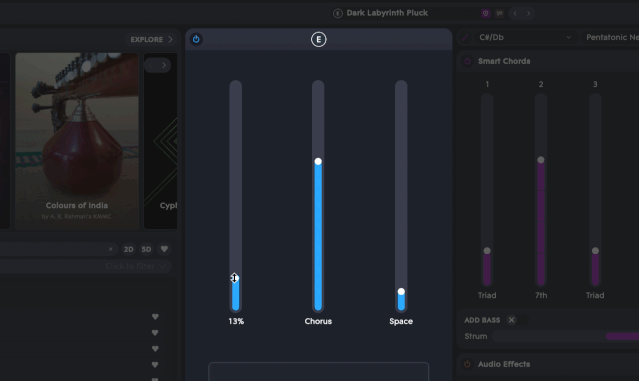Screen dimensions: 639x381
Task: Toggle the Smart Chords power button
Action: coord(467,61)
